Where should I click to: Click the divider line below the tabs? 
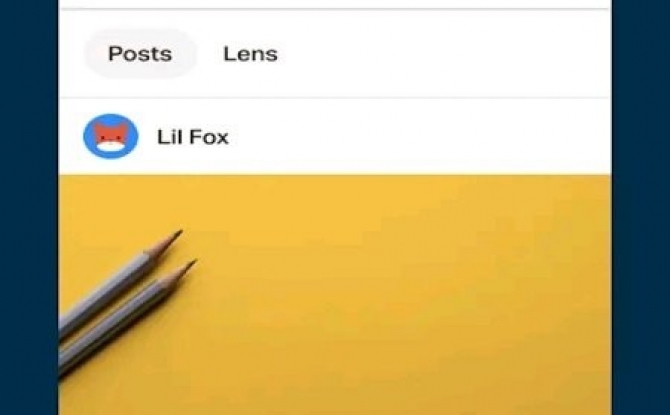tap(335, 98)
